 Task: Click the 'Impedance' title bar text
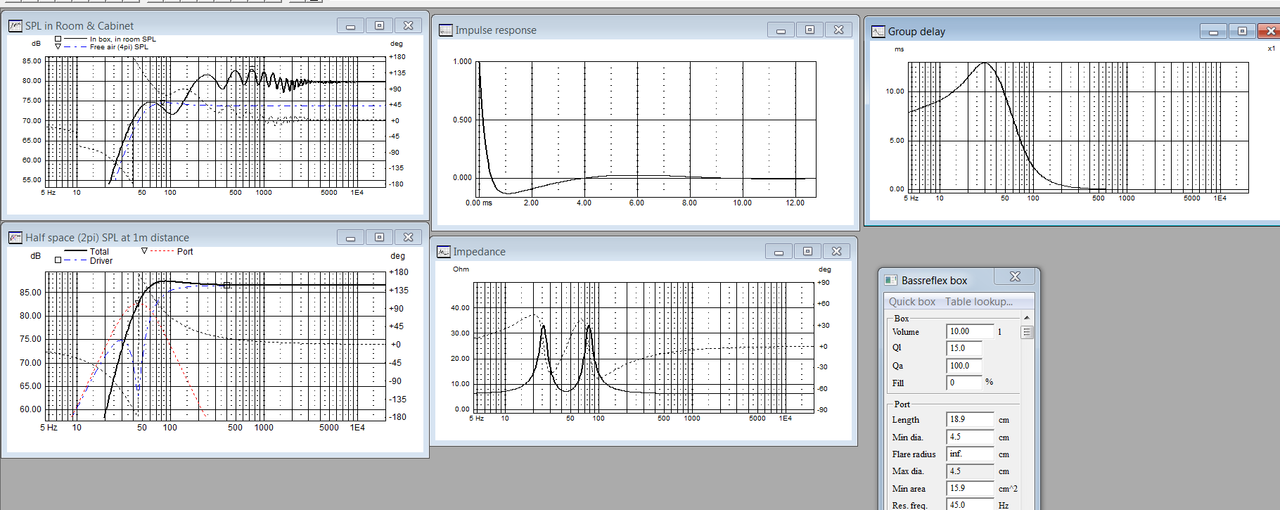pyautogui.click(x=479, y=252)
